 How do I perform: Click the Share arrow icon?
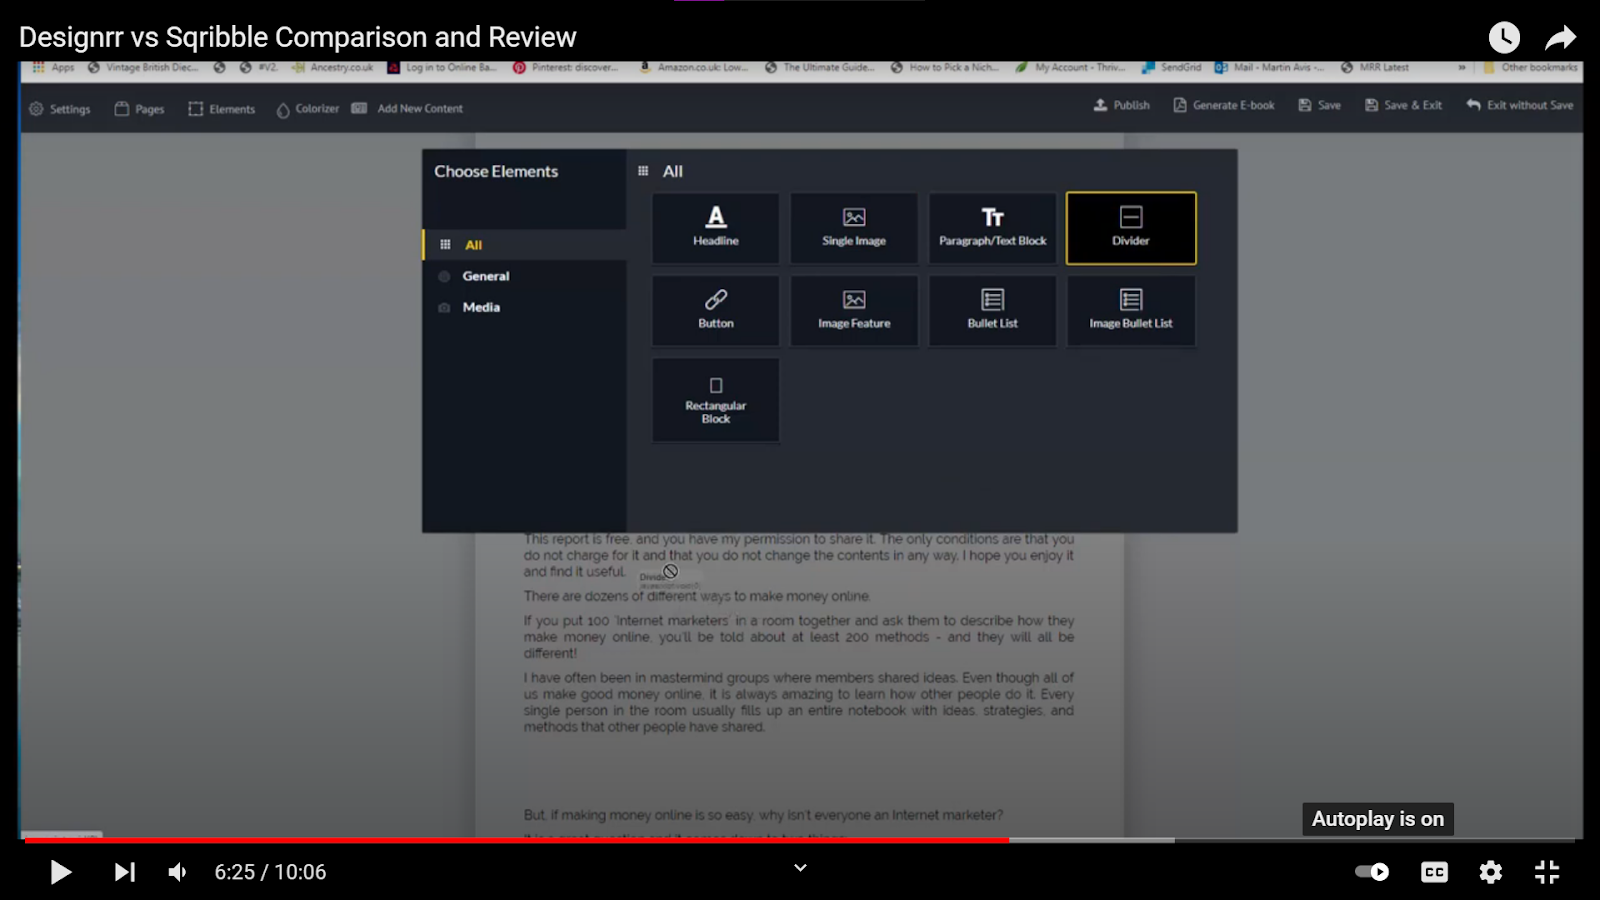(1560, 38)
